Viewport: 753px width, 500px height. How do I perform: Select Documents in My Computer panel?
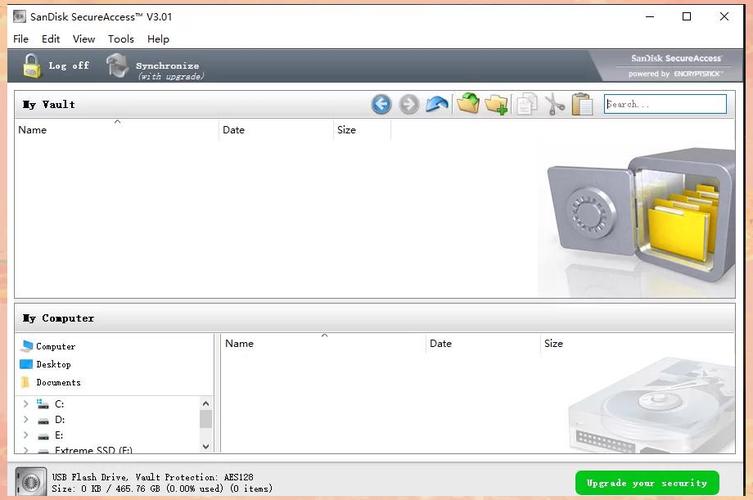pyautogui.click(x=58, y=382)
